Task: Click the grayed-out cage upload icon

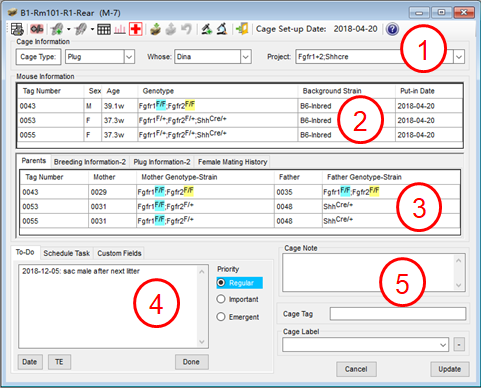Action: 170,29
